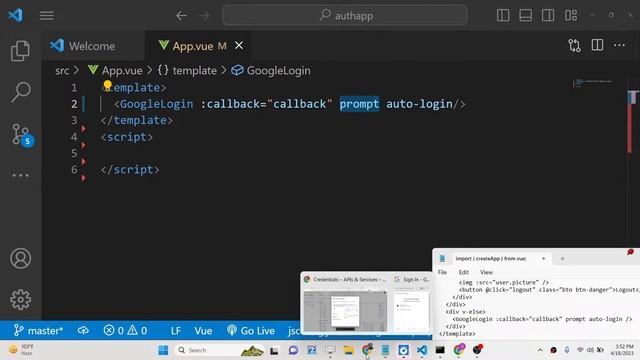This screenshot has height=360, width=640.
Task: Click the master* branch in the status bar
Action: 38,330
